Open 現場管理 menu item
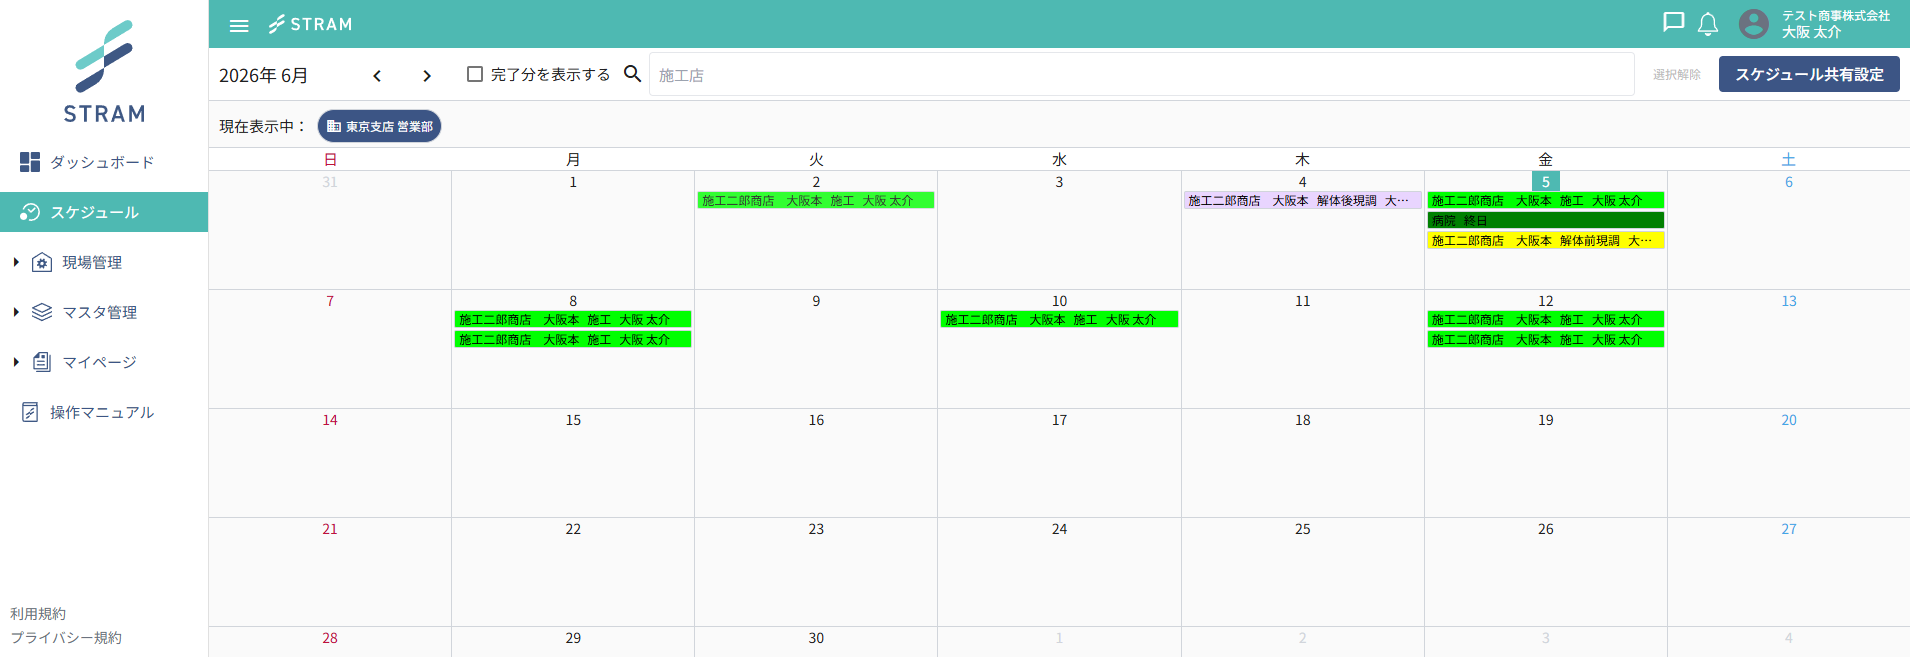Viewport: 1910px width, 657px height. pyautogui.click(x=104, y=262)
